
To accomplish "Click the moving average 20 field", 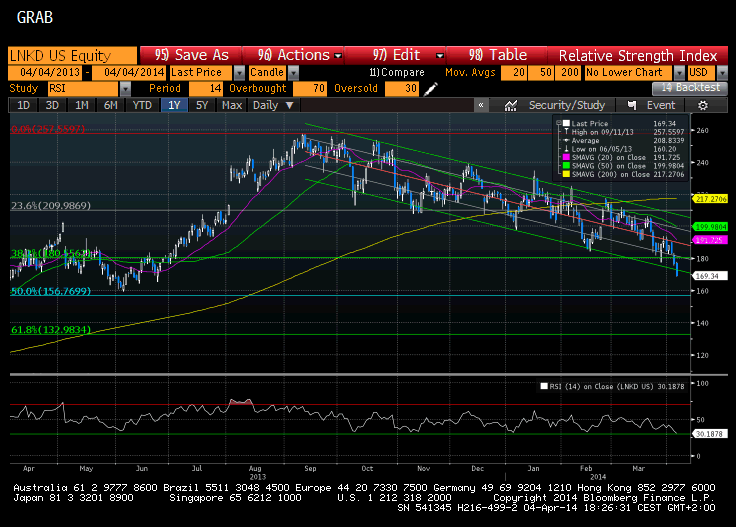I will pyautogui.click(x=514, y=73).
